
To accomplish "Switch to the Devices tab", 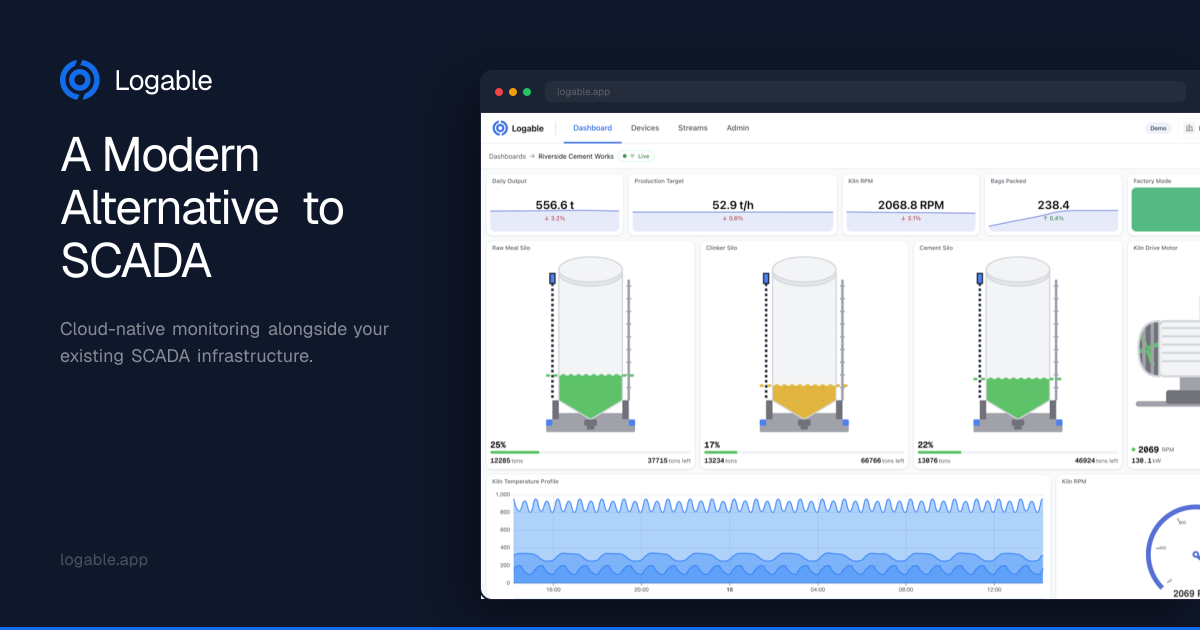I will (645, 128).
